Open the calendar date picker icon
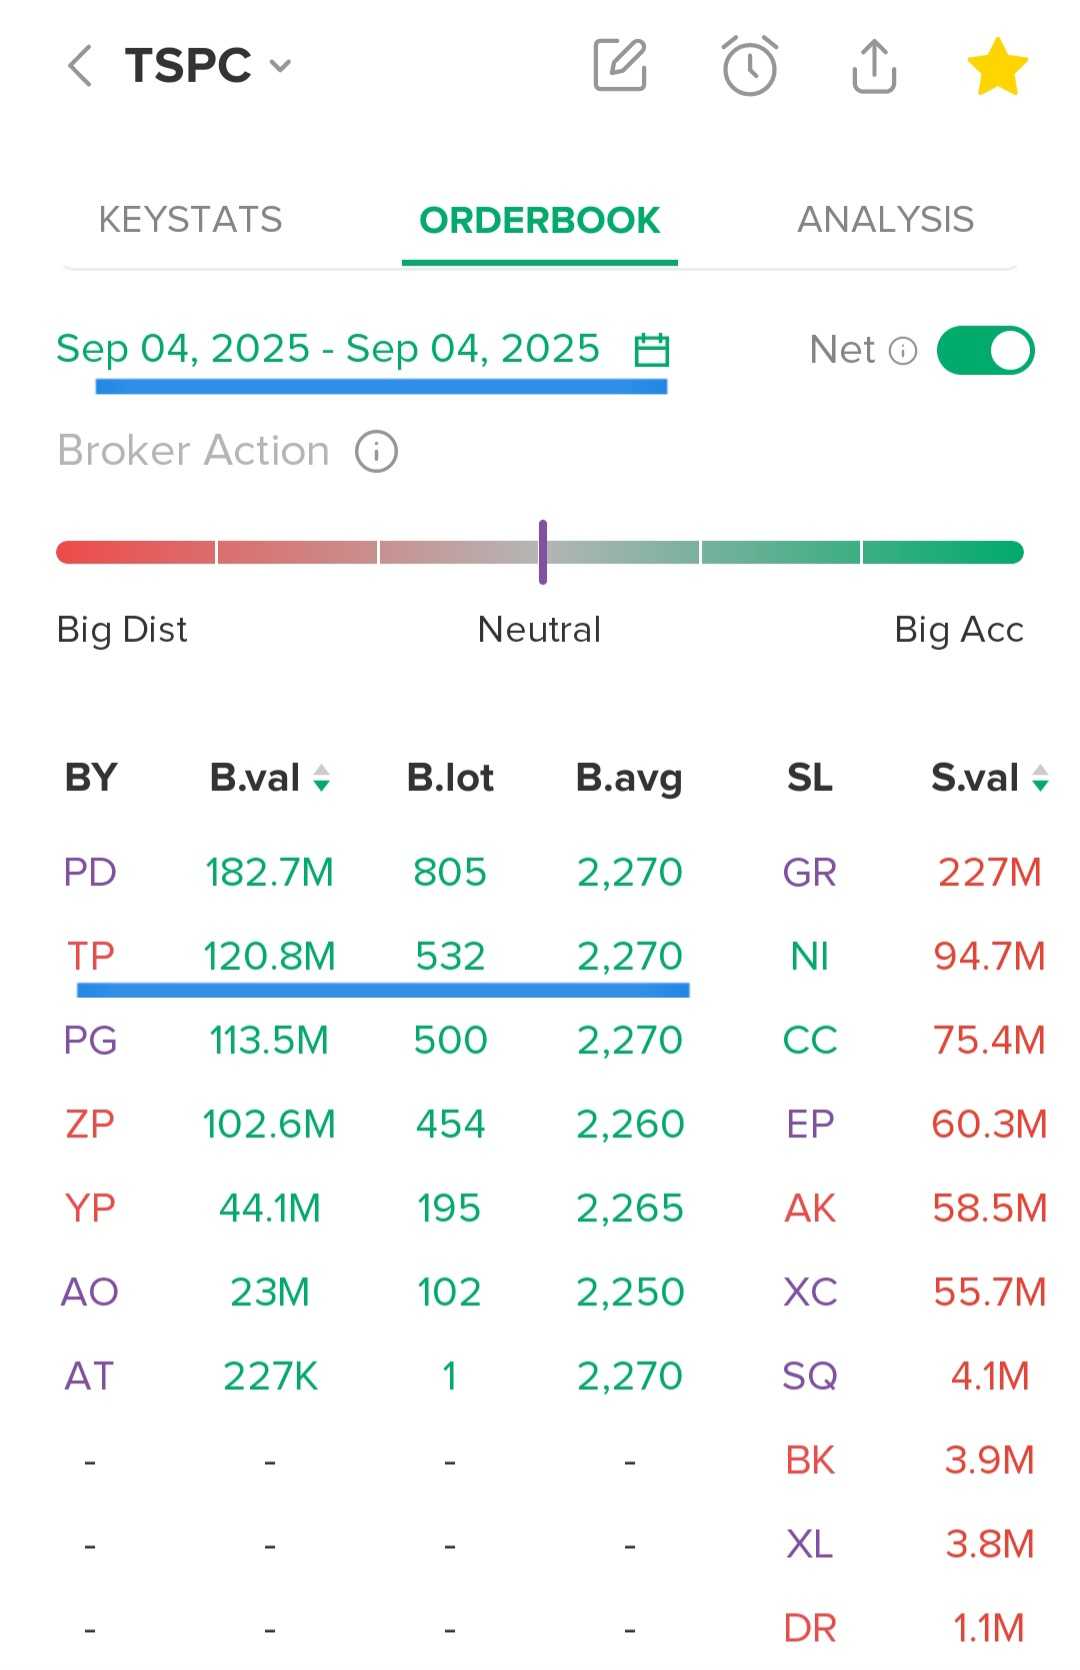This screenshot has height=1670, width=1080. pyautogui.click(x=652, y=350)
